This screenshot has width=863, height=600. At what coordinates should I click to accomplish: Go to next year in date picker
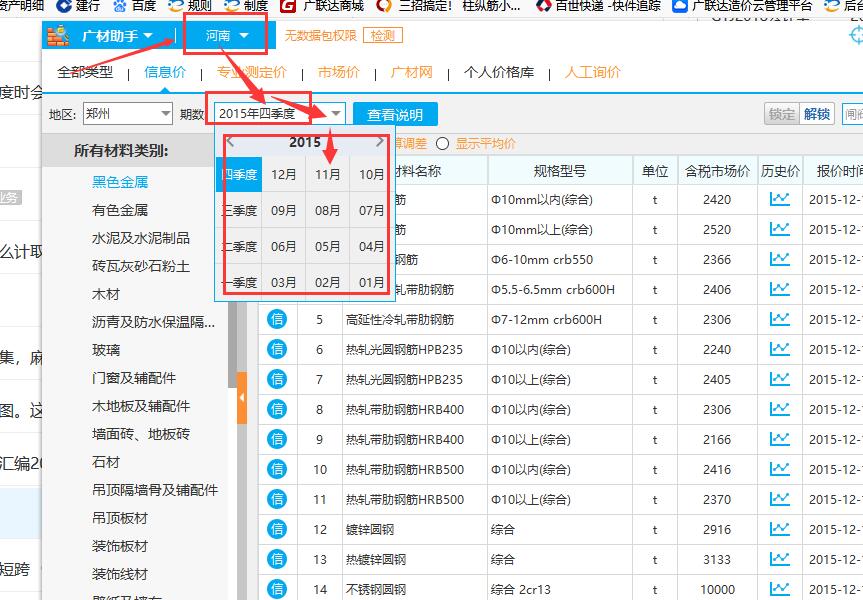click(380, 143)
